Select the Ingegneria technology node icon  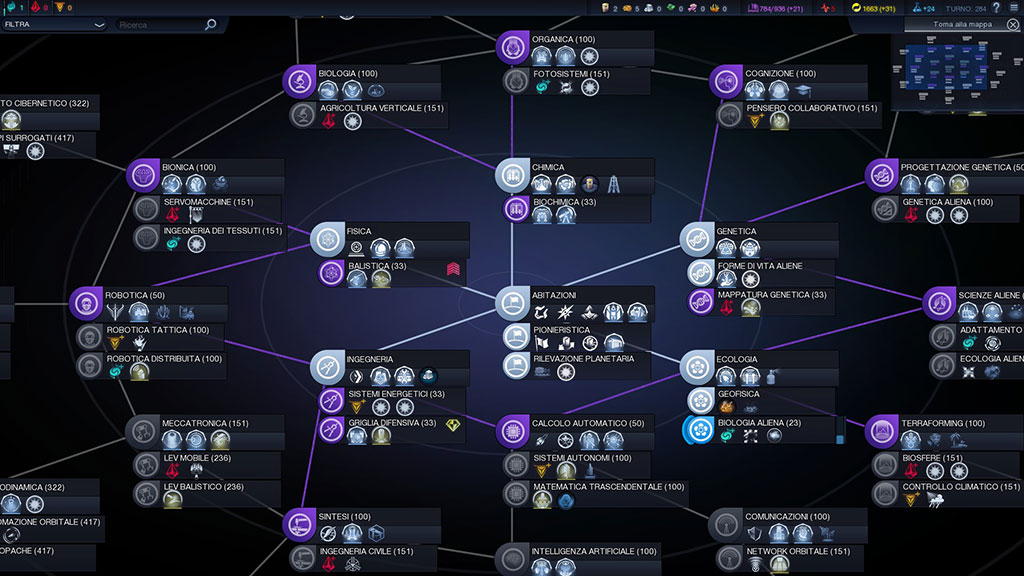tap(327, 367)
